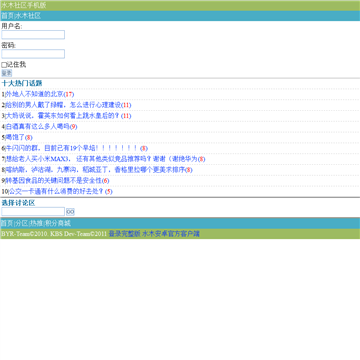Screen dimensions: 360x360
Task: Open topic 牛闪闪的群，目前已有19个旱焰
Action: tap(76, 148)
